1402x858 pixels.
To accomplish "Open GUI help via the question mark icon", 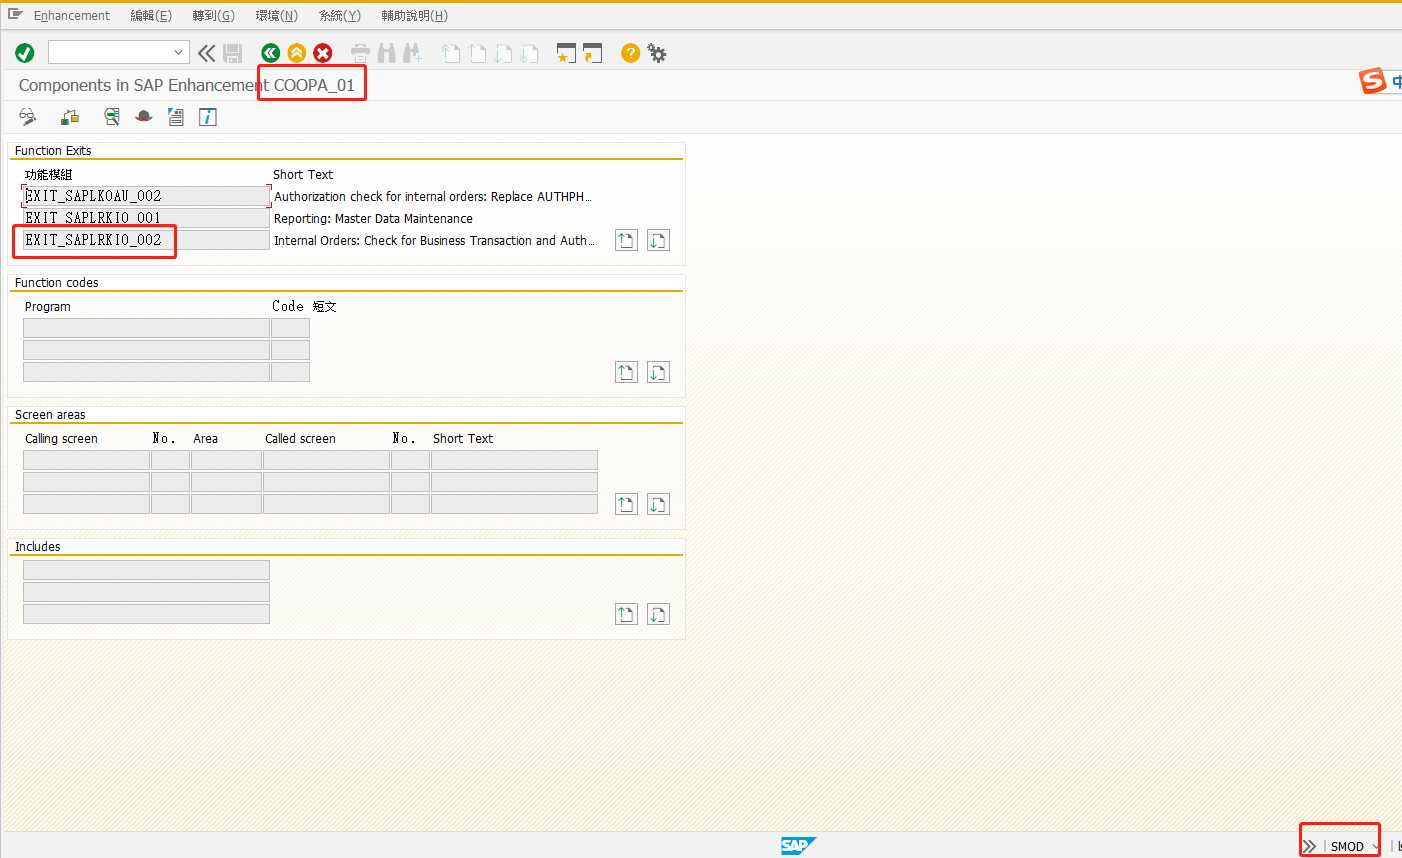I will click(630, 53).
